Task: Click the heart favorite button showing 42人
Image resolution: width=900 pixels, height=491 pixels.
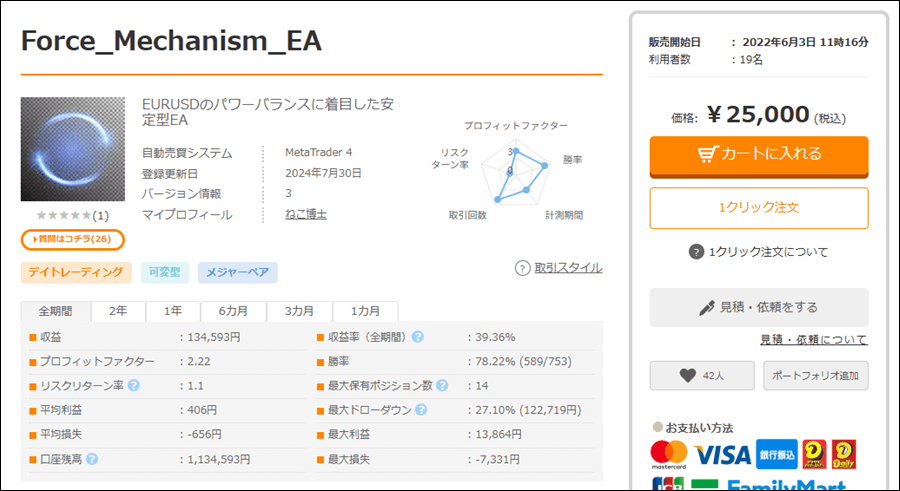Action: coord(702,376)
